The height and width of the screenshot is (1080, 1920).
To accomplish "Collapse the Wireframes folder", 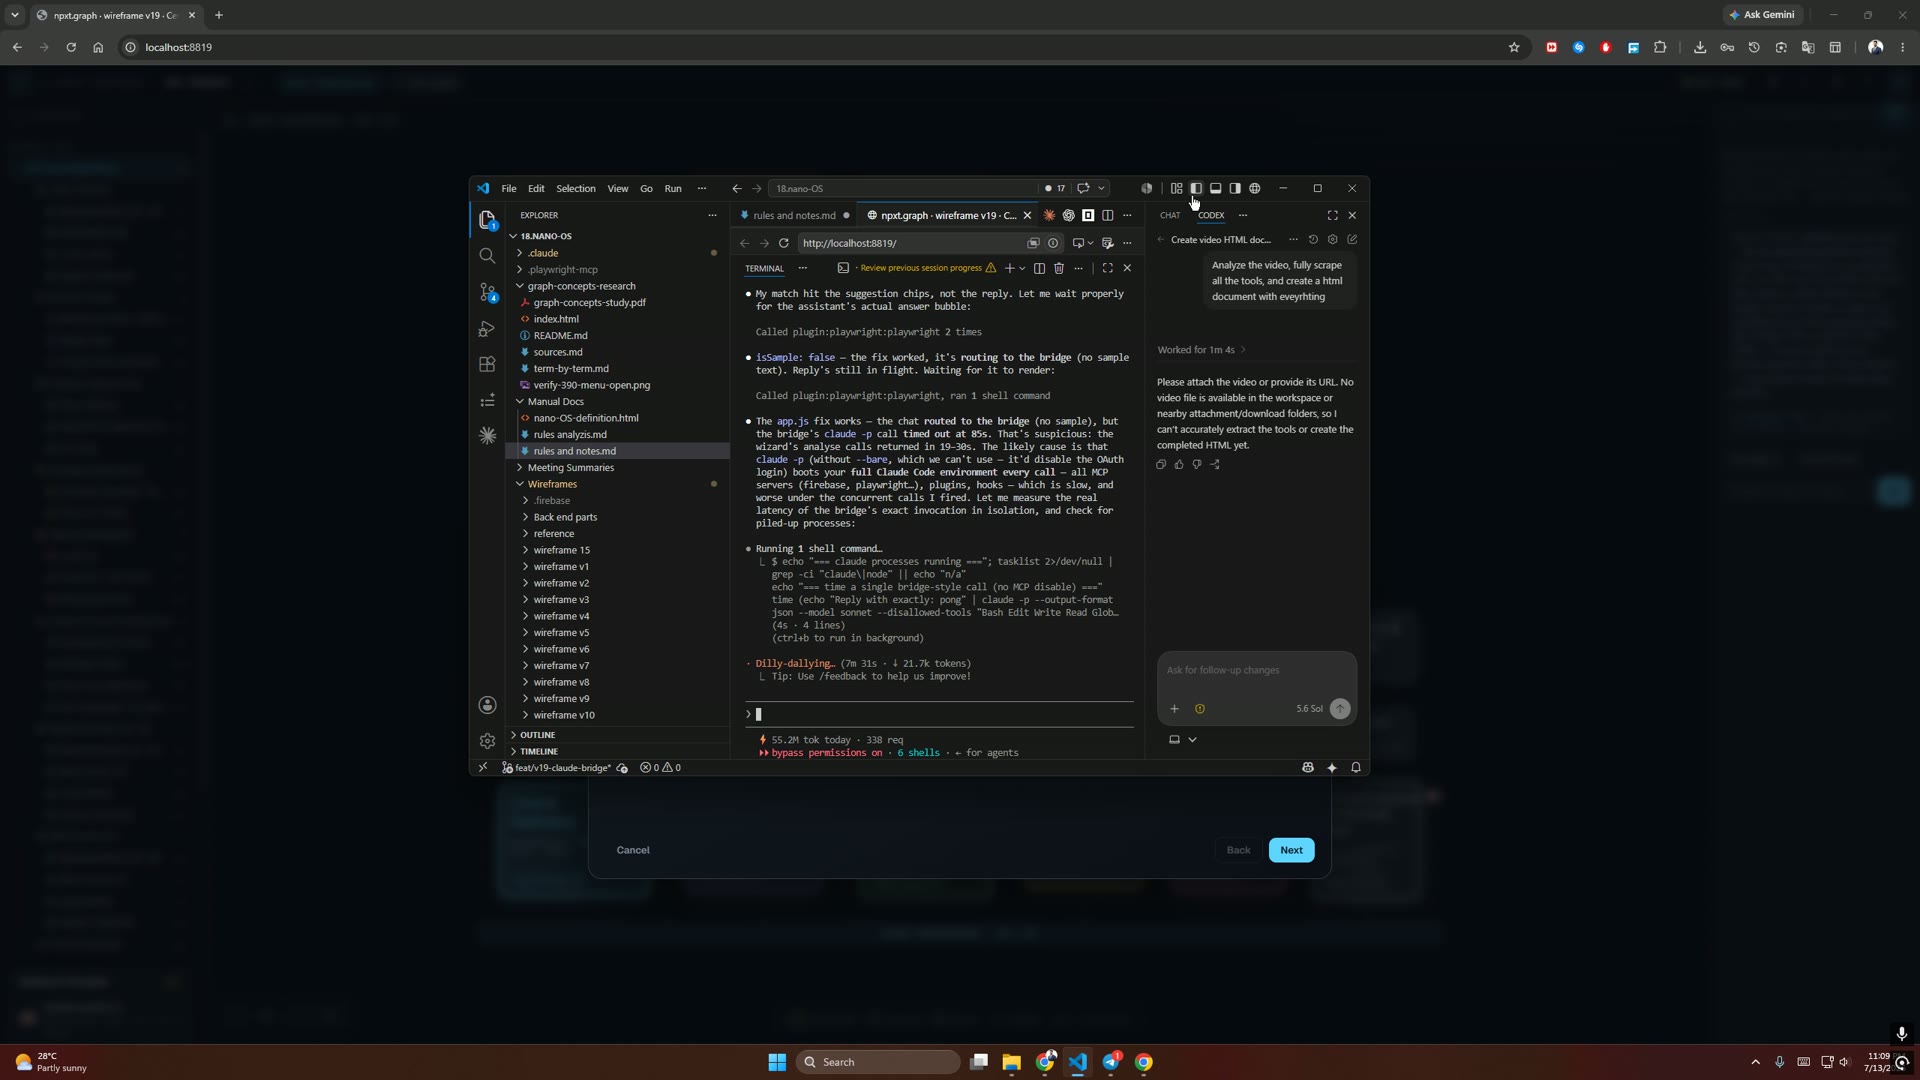I will point(615,484).
